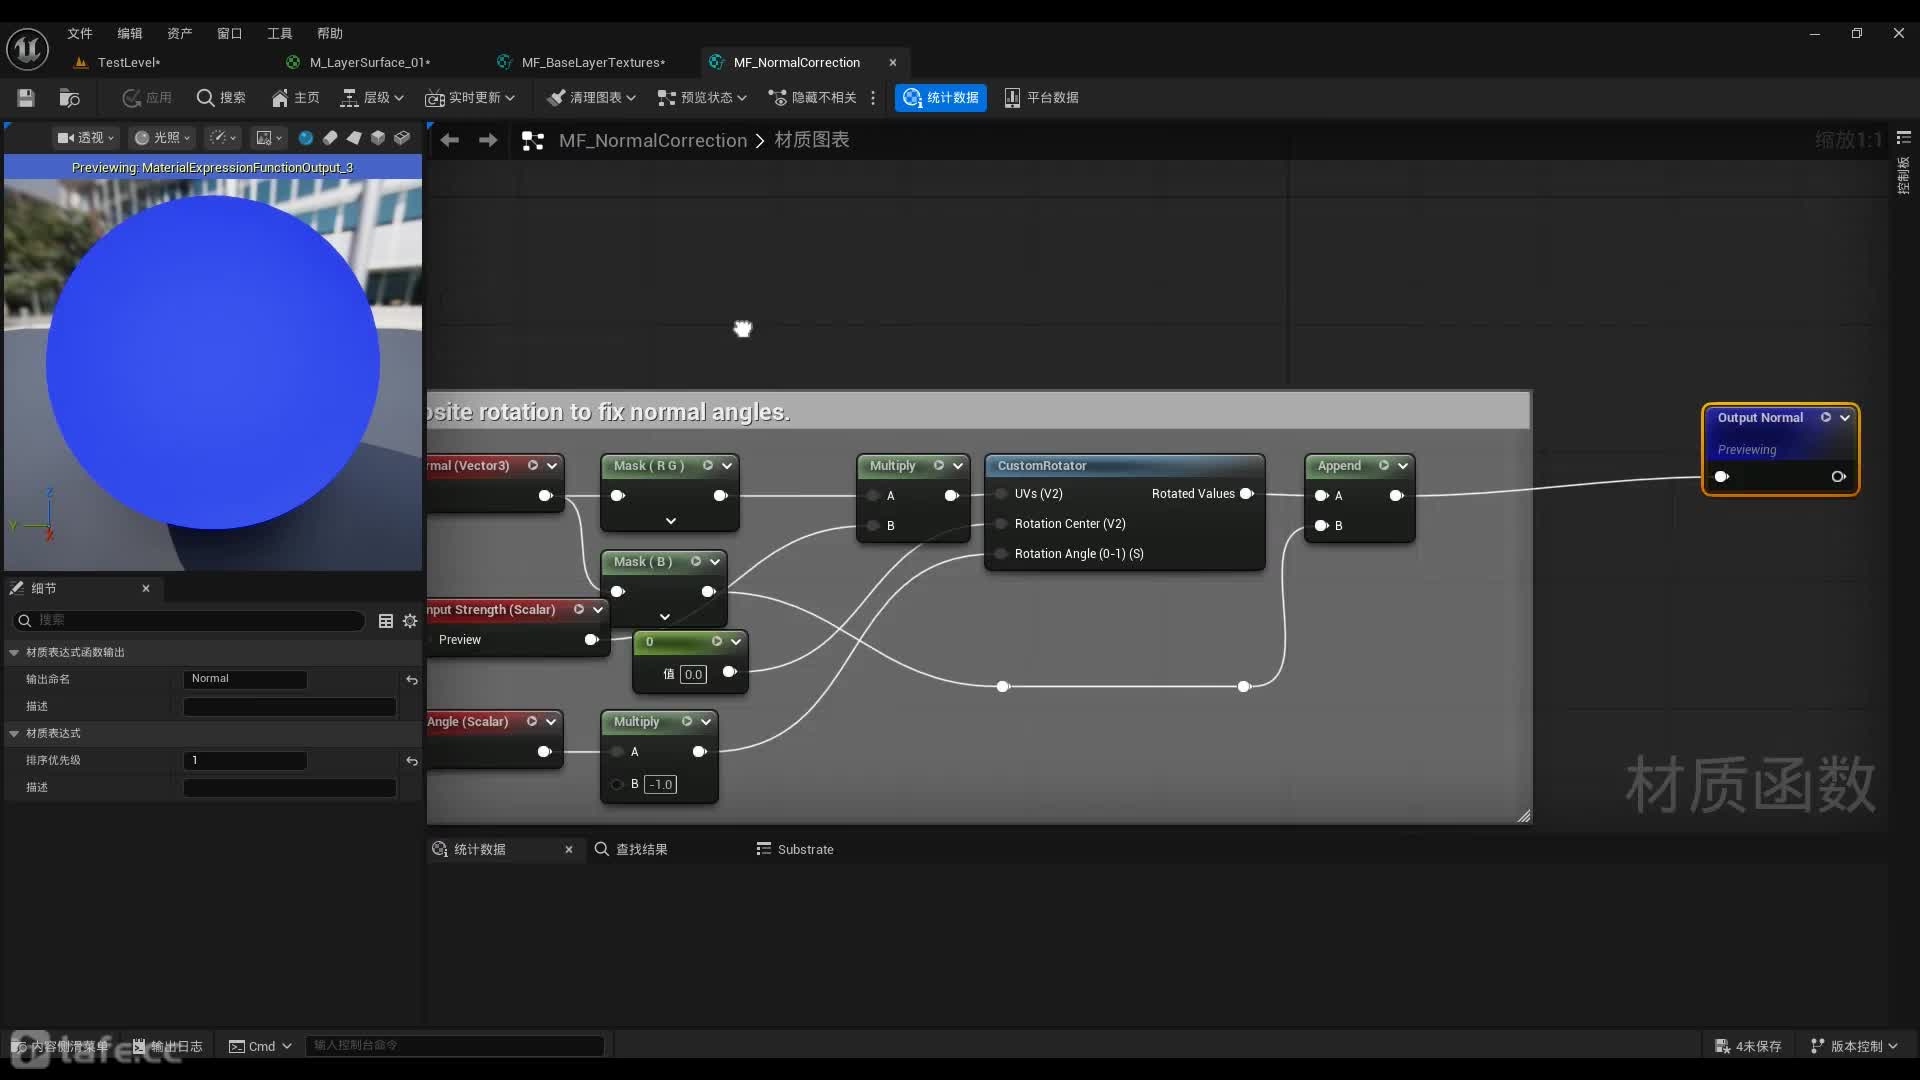Switch to MF_BaseLayerTextures tab

(x=592, y=62)
